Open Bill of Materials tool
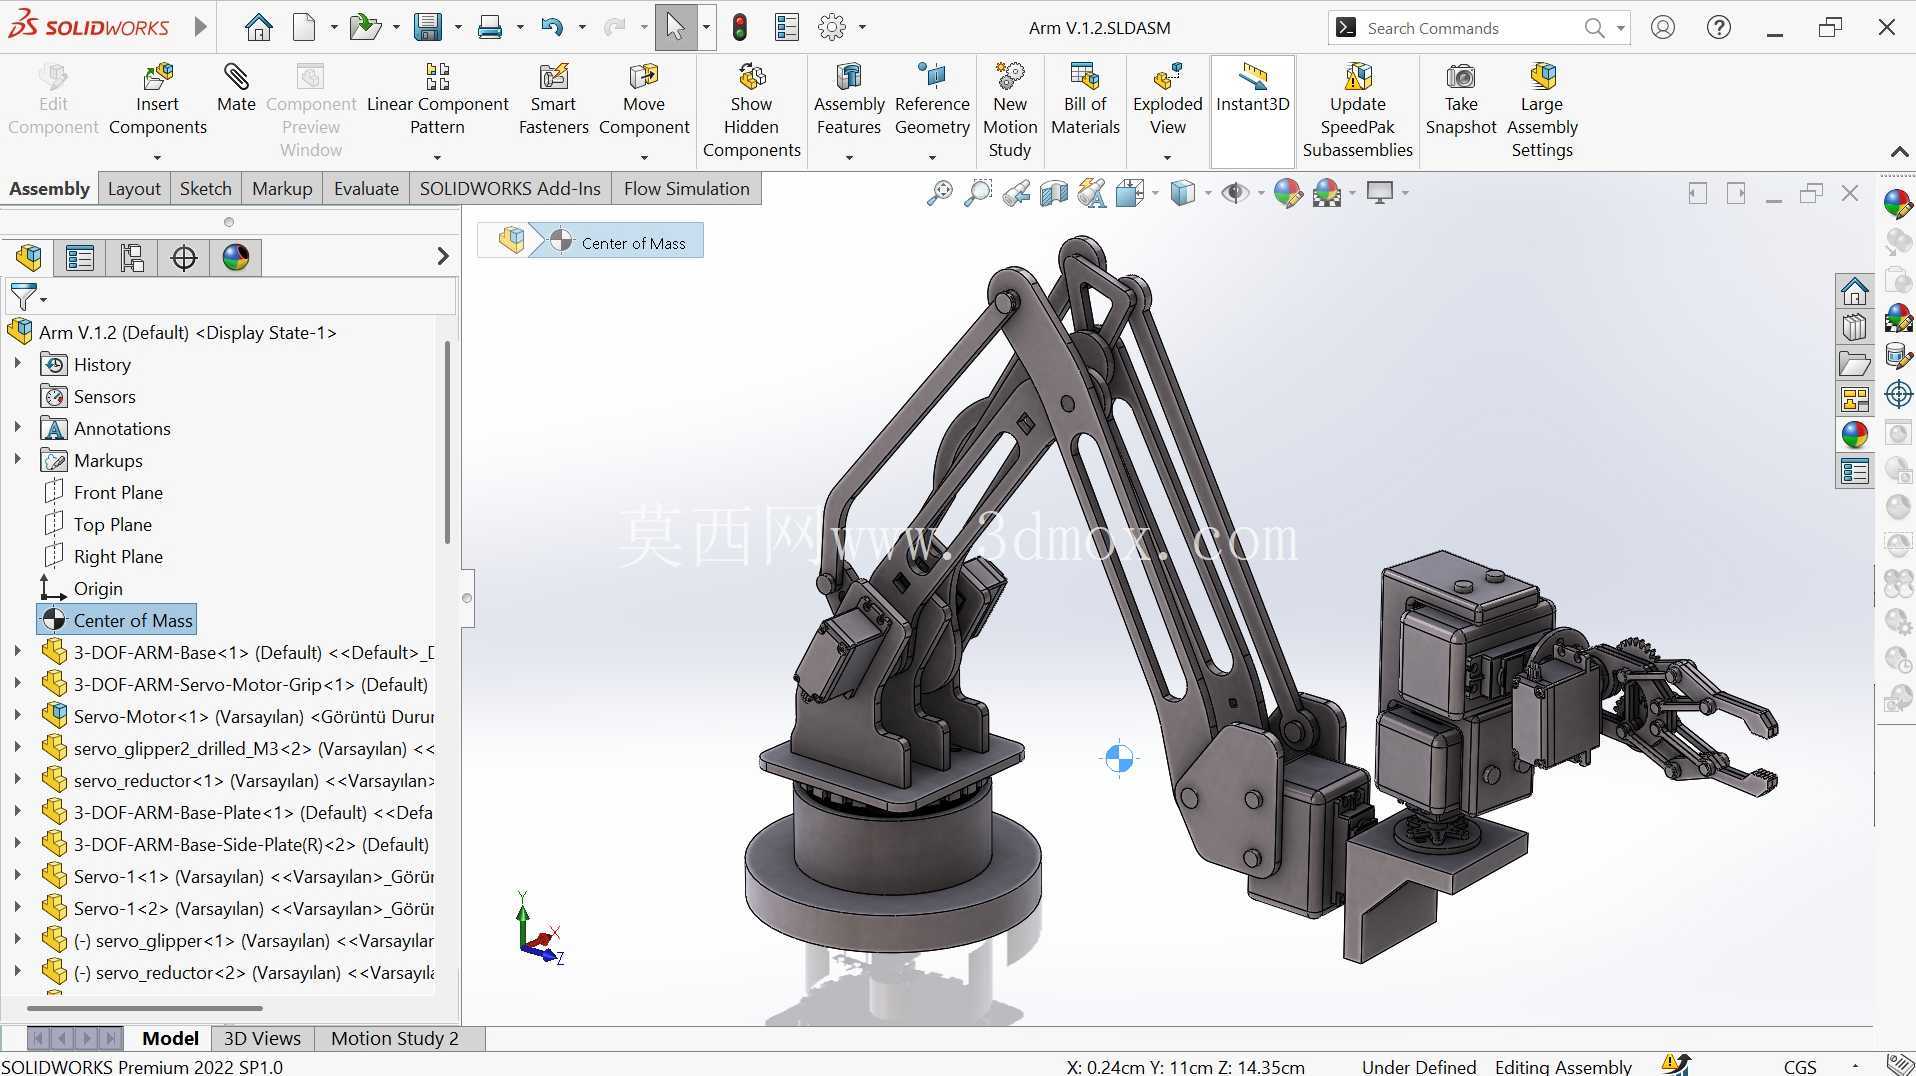 click(1085, 100)
